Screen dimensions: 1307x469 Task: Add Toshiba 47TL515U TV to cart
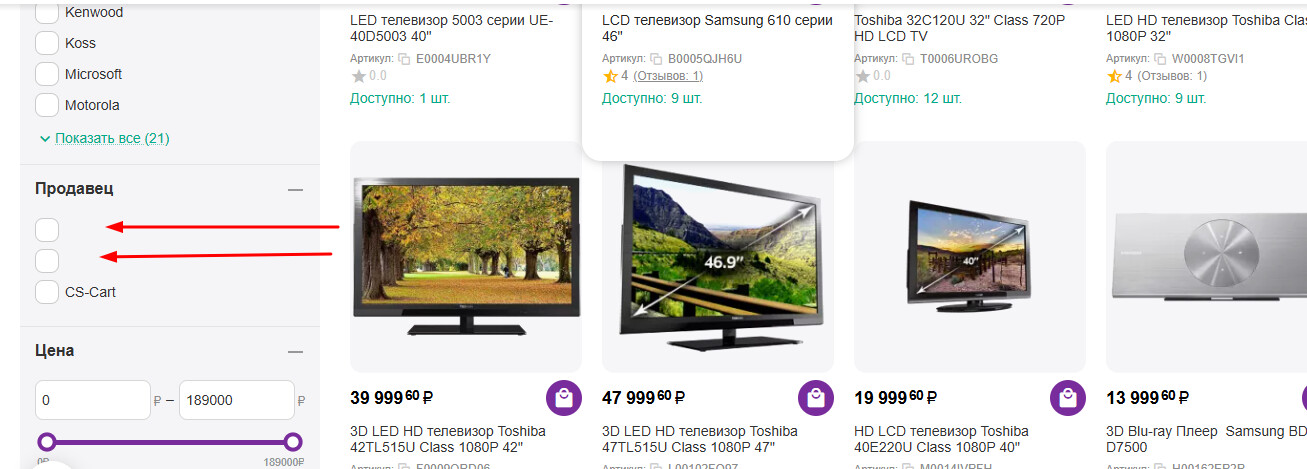(816, 398)
